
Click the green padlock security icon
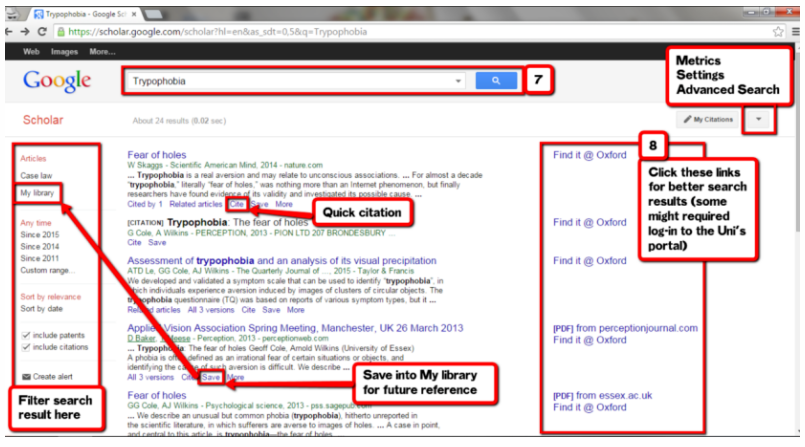tap(61, 32)
